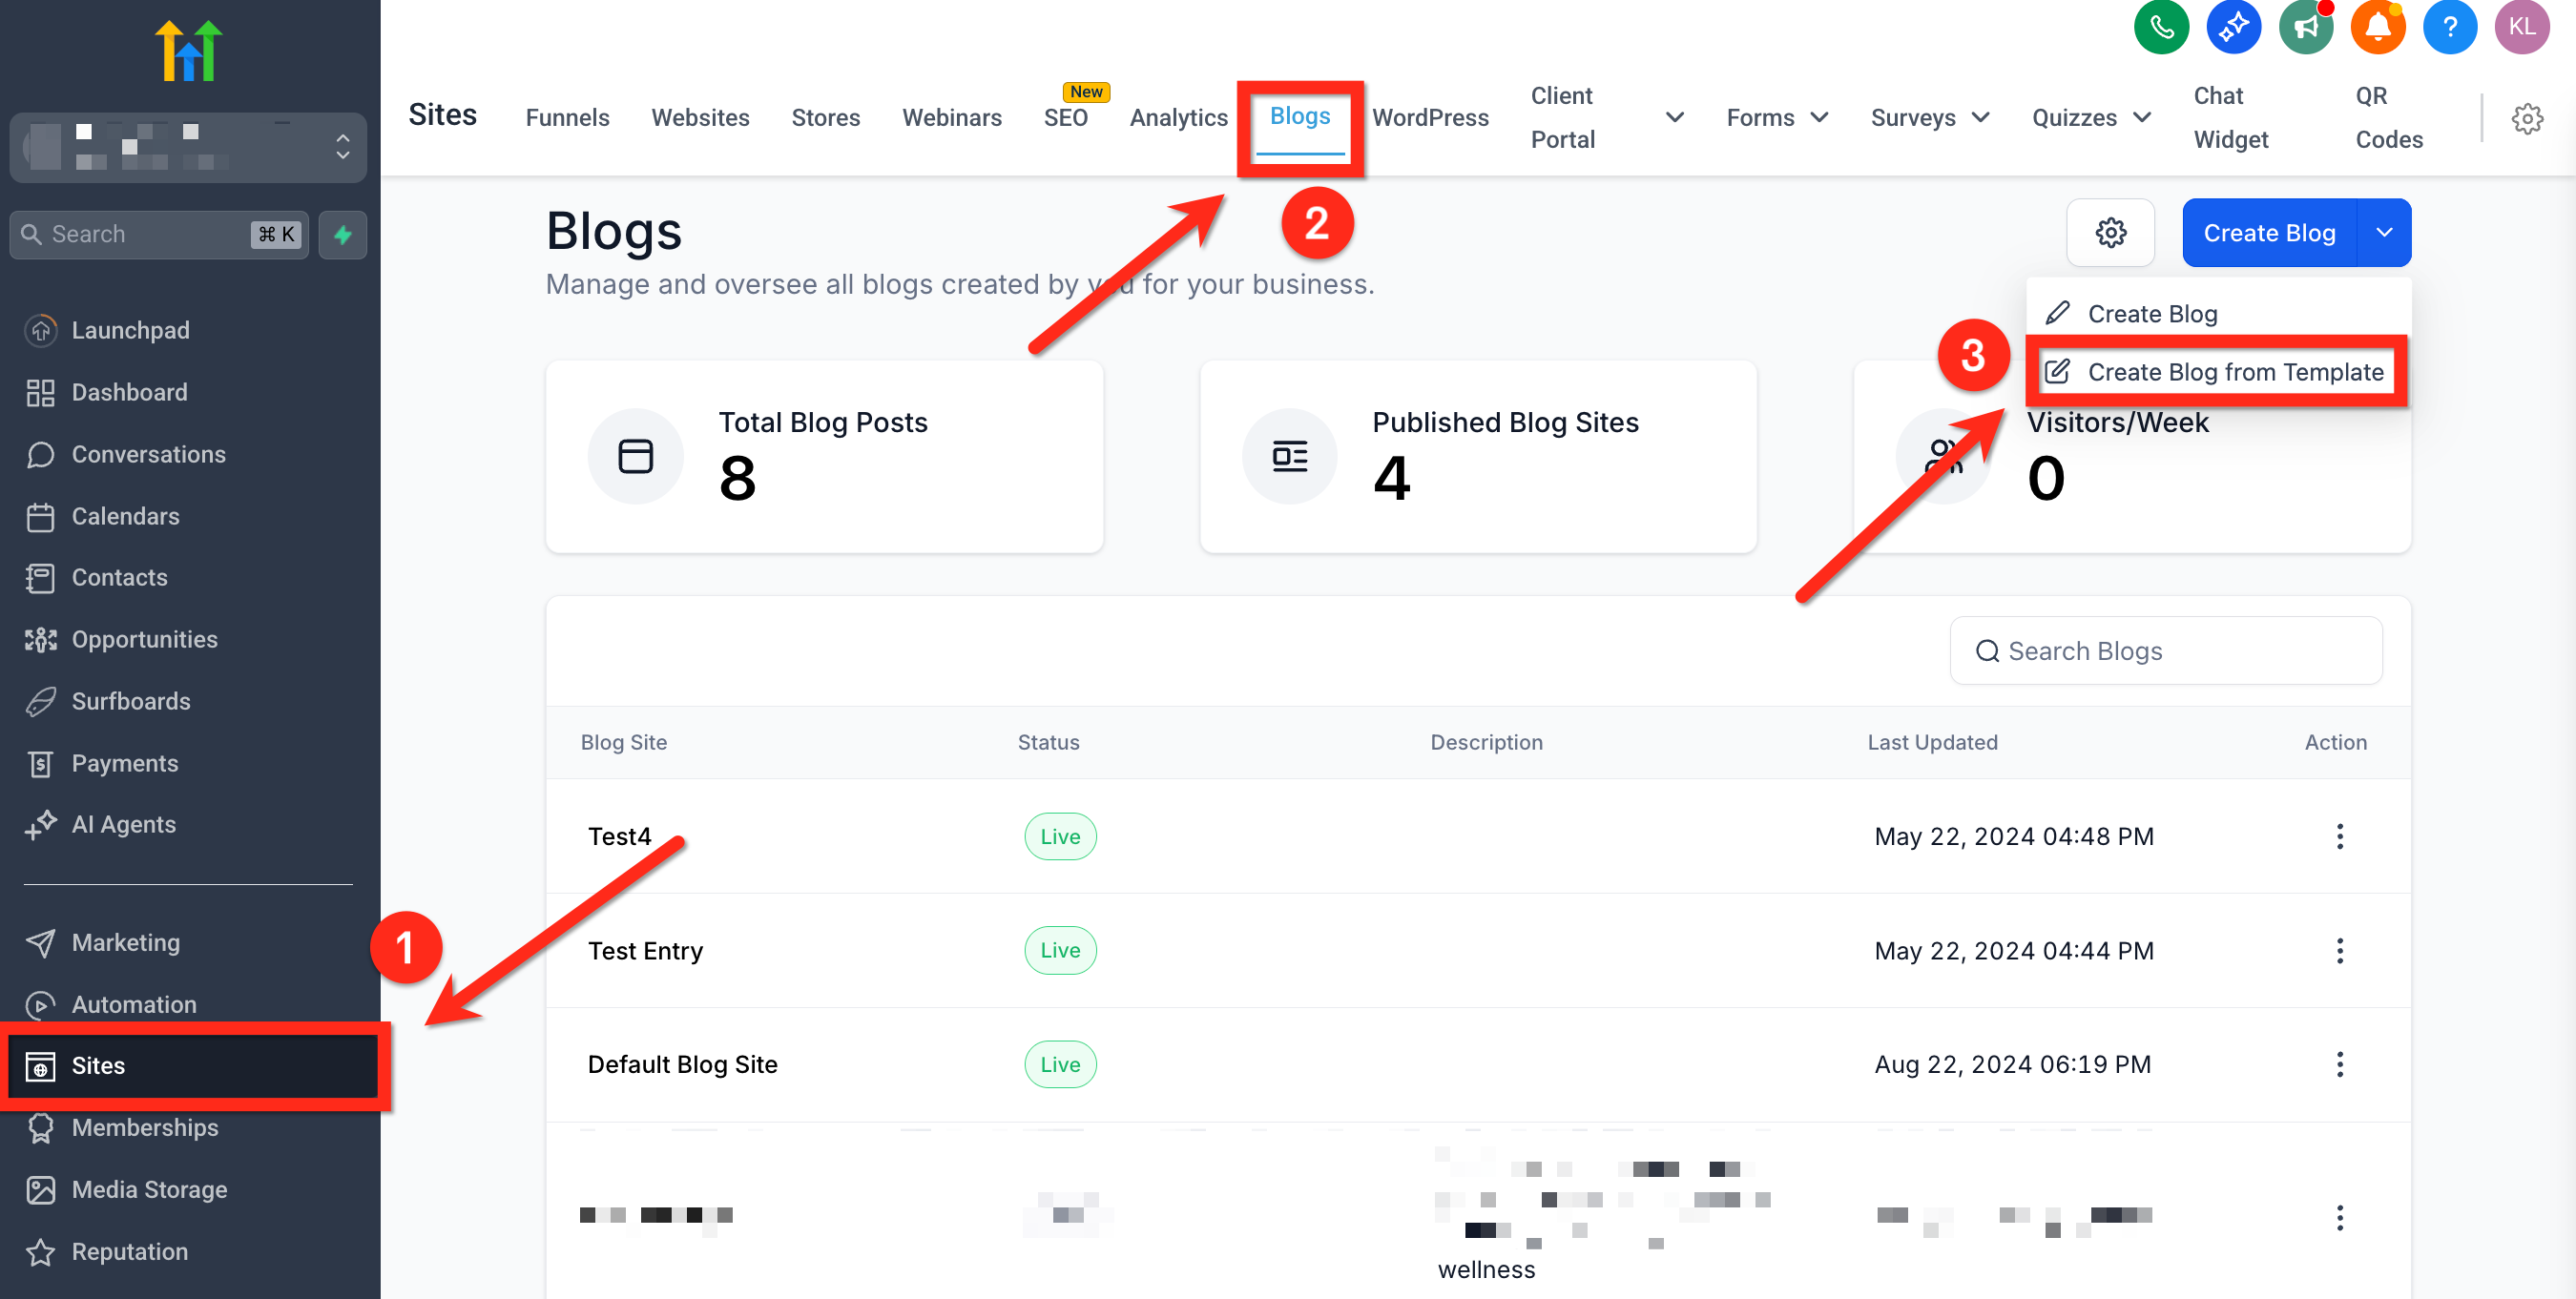Click the blue help question mark icon
Image resolution: width=2576 pixels, height=1299 pixels.
click(2449, 27)
